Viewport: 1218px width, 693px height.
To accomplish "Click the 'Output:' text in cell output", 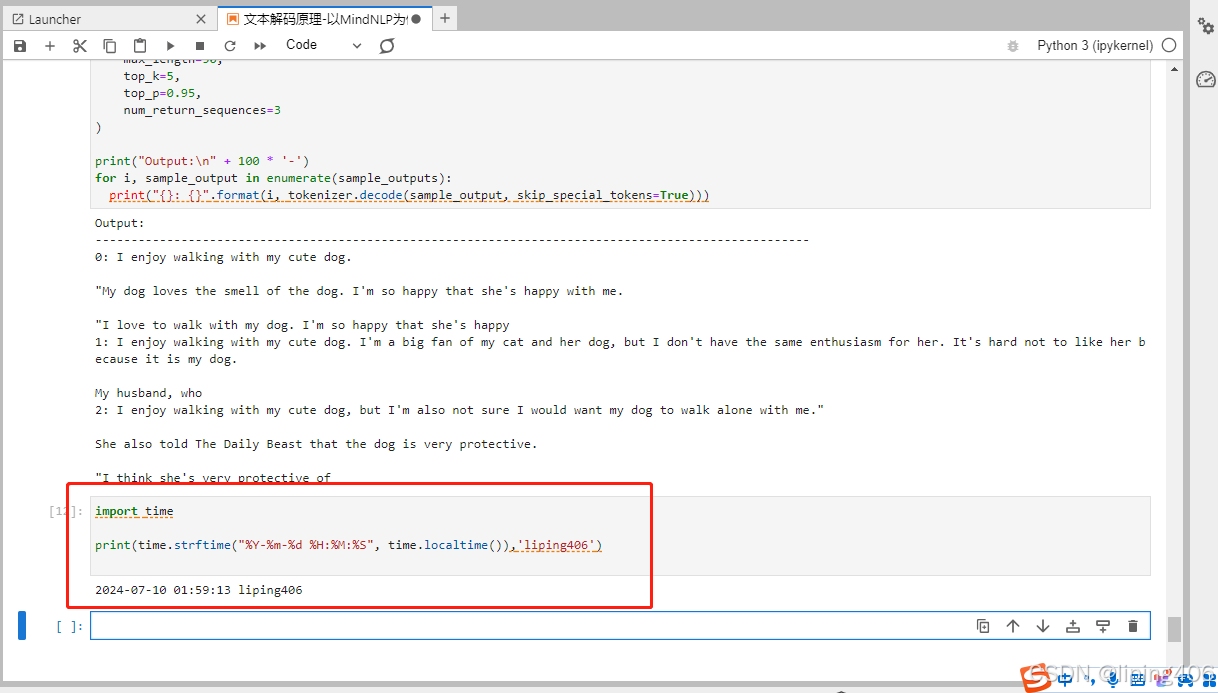I will [x=120, y=223].
